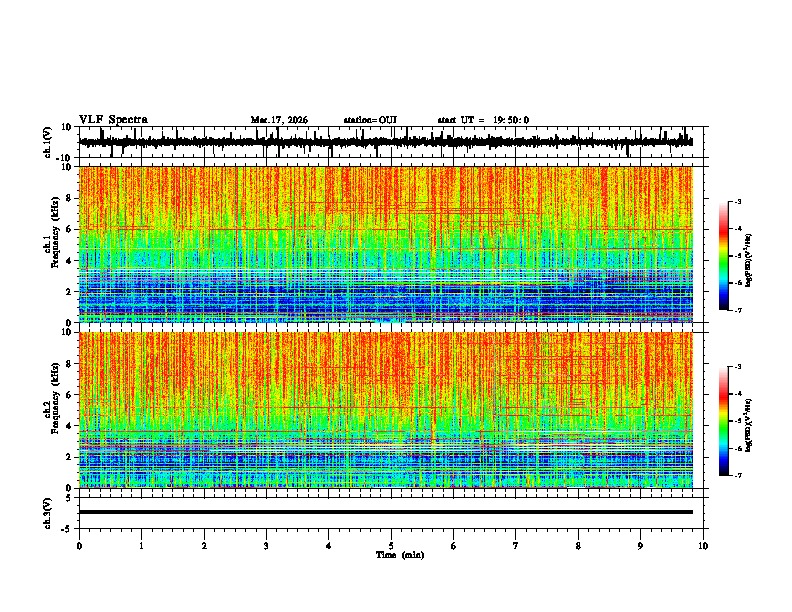Click inside the ch.1 spectrogram plot
The width and height of the screenshot is (792, 612).
[x=386, y=244]
